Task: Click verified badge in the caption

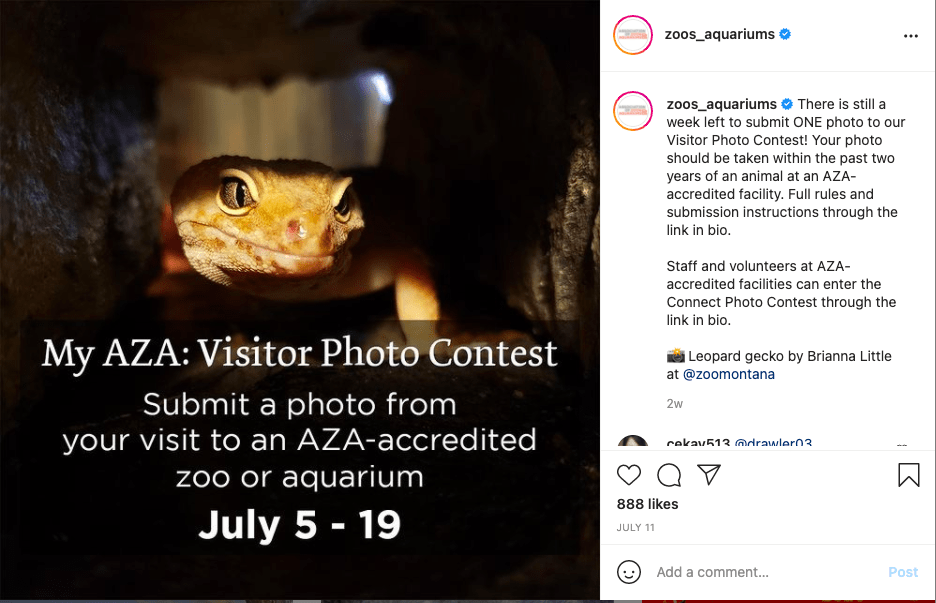Action: [x=787, y=104]
